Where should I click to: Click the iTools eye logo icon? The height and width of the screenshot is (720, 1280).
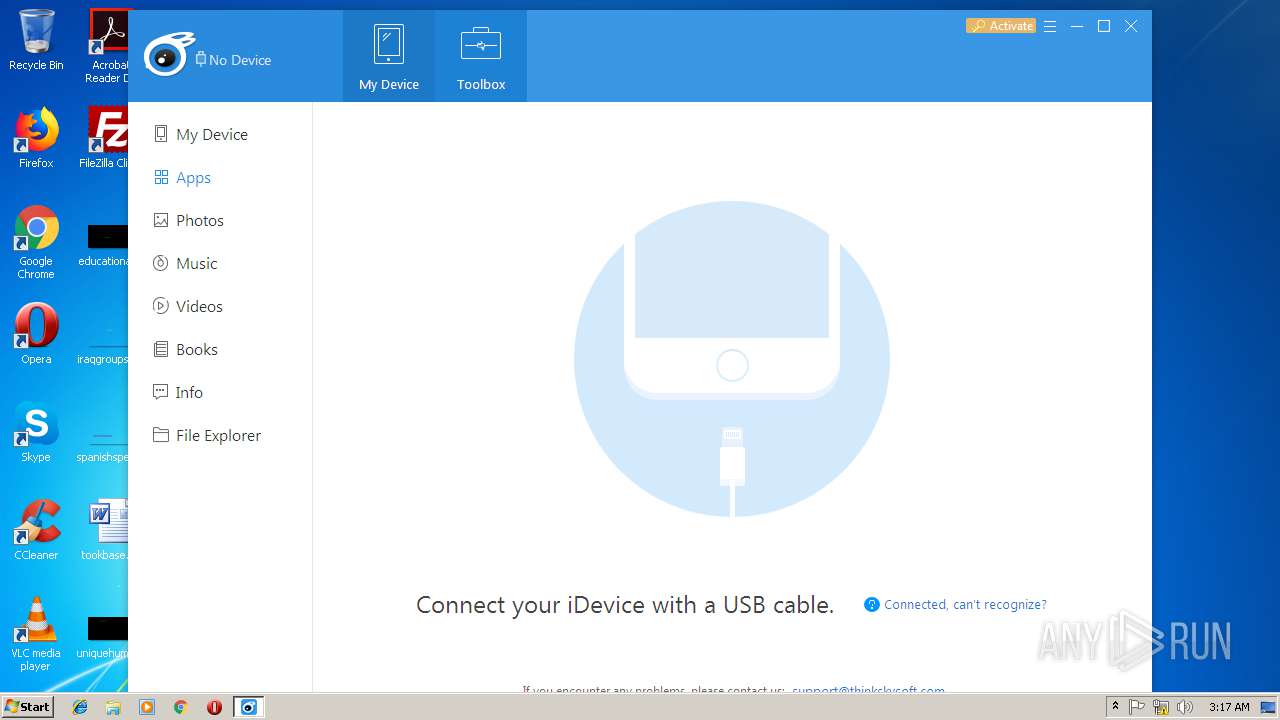pos(168,55)
